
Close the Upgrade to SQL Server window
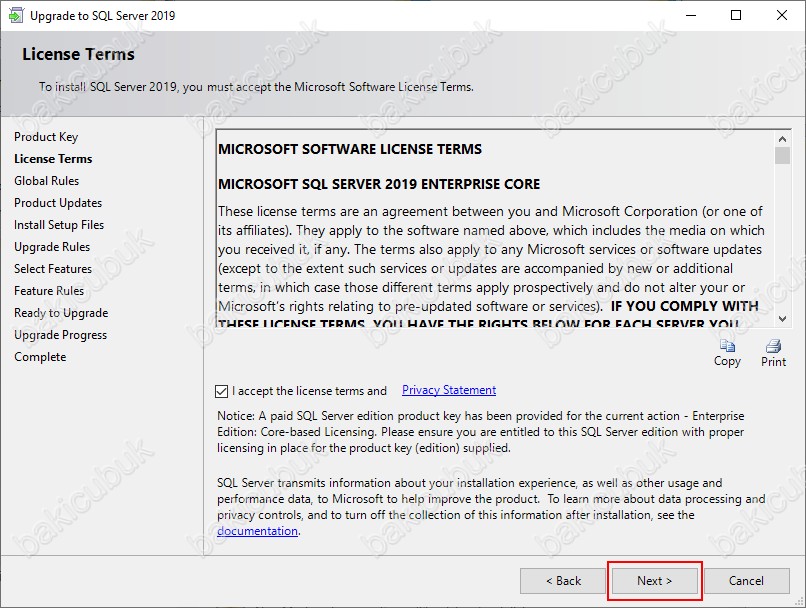tap(782, 15)
